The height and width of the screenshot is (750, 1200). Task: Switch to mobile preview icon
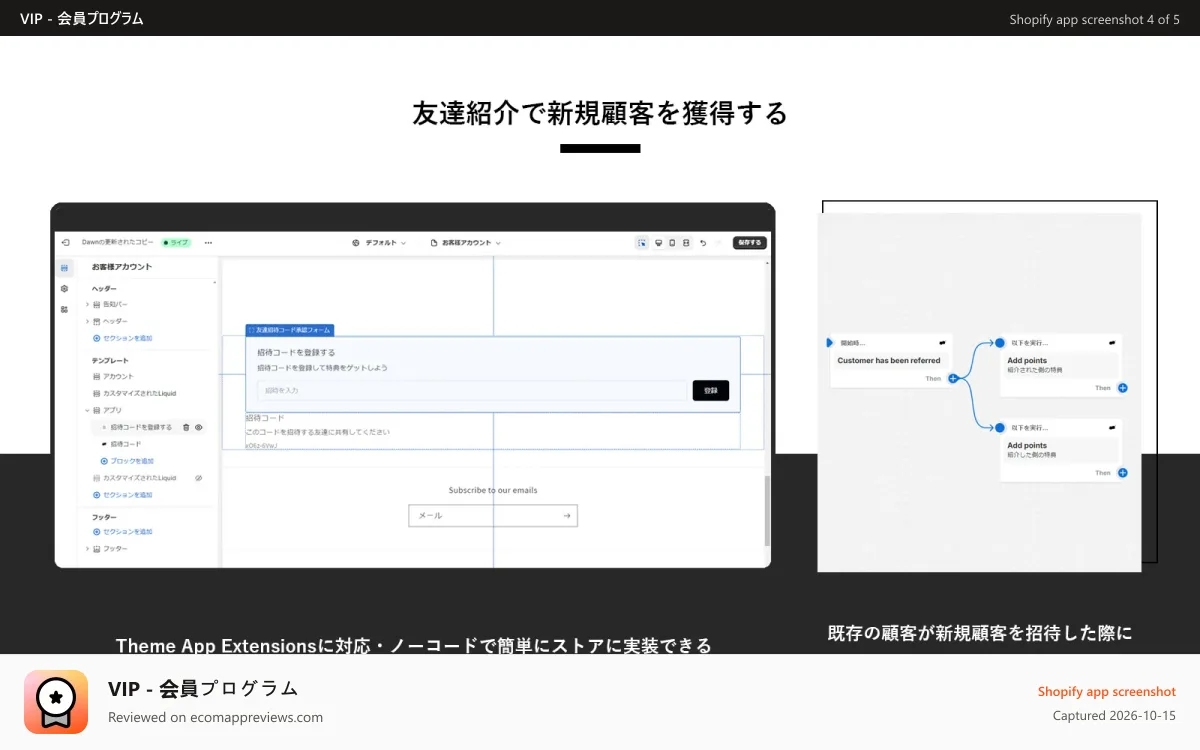(672, 243)
